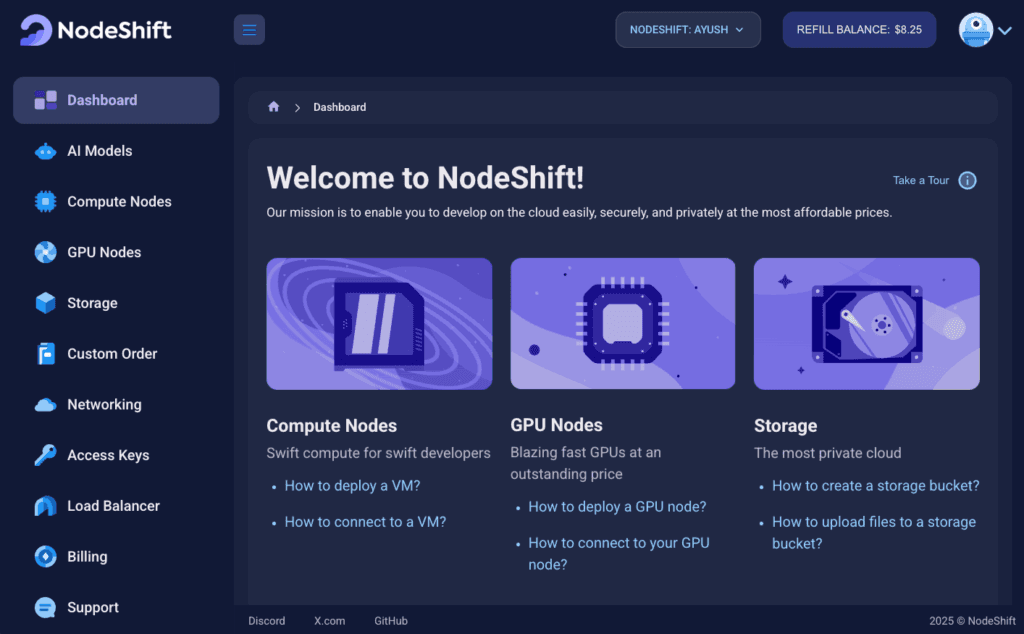Click the Load Balancer icon
1024x634 pixels.
[x=45, y=506]
